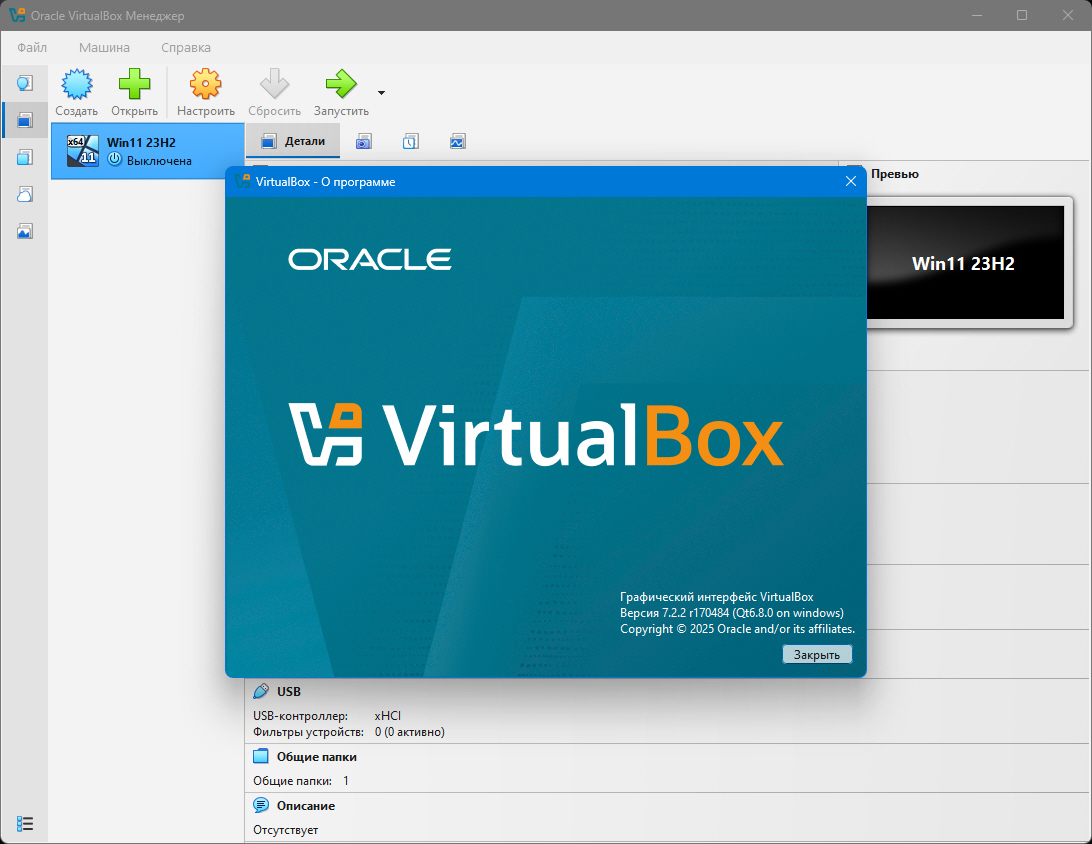Click the VirtualBox Manager title bar app icon
The width and height of the screenshot is (1092, 844).
pyautogui.click(x=16, y=15)
